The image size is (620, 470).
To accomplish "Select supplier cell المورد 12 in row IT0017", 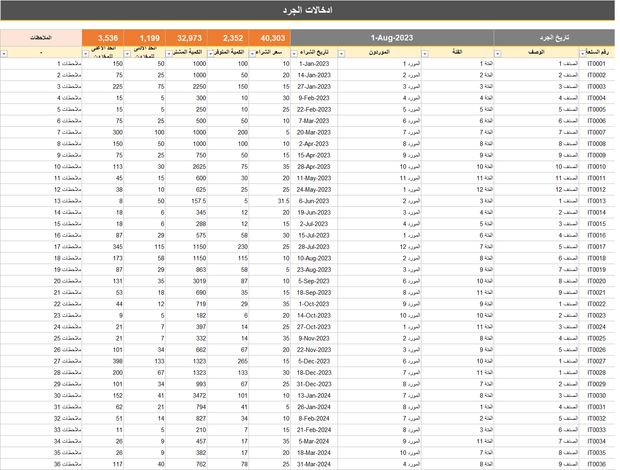I will [x=379, y=247].
